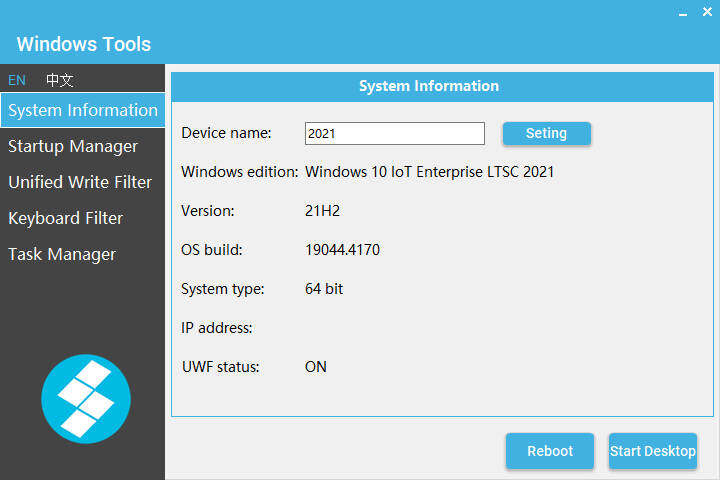This screenshot has width=720, height=480.
Task: Select Keyboard Filter in sidebar
Action: tap(66, 218)
